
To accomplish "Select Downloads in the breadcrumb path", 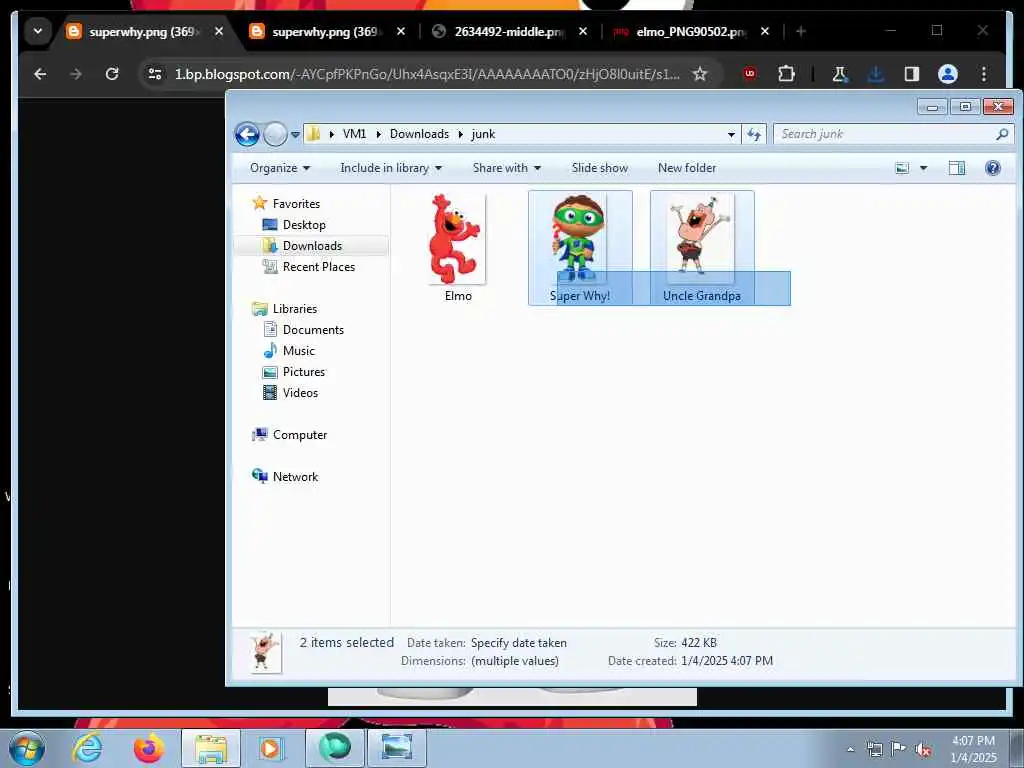I will [x=419, y=134].
